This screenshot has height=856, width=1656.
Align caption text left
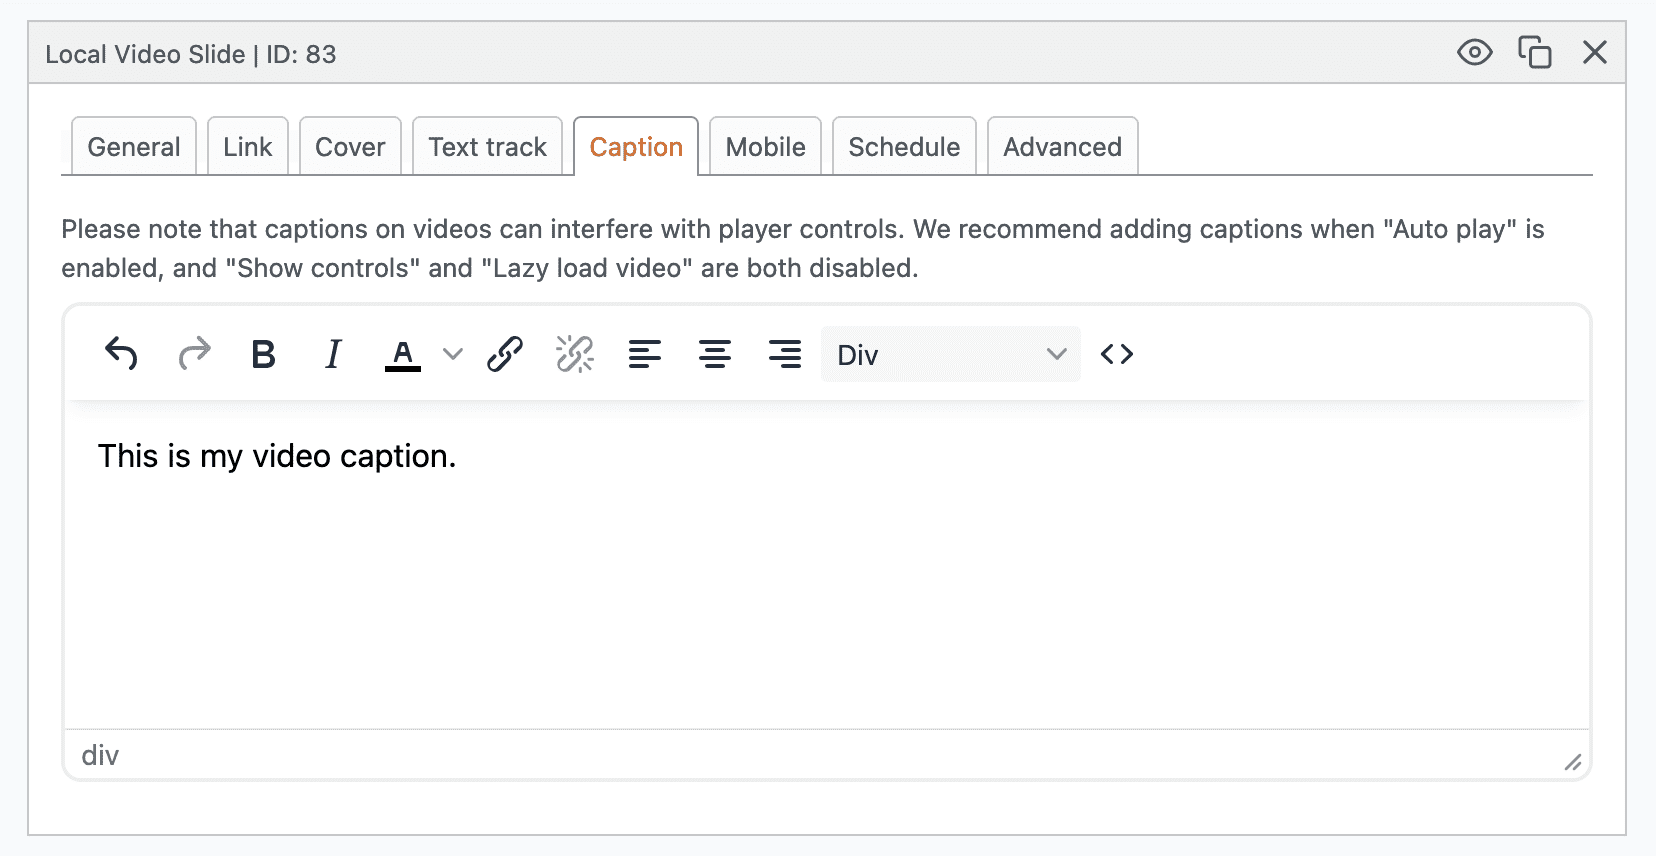pyautogui.click(x=645, y=354)
